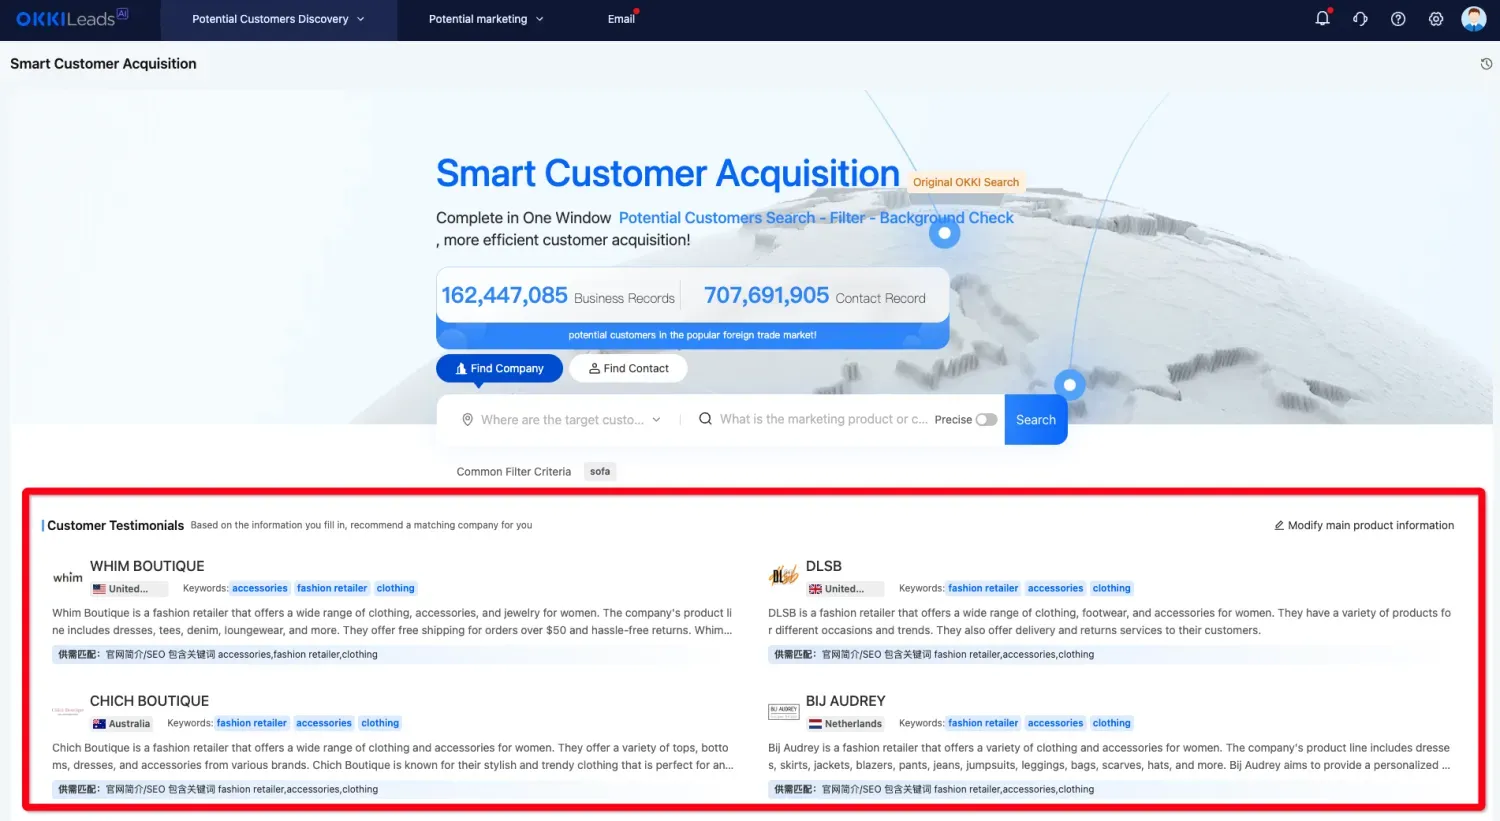Open the help question mark icon
Viewport: 1500px width, 821px height.
tap(1398, 19)
